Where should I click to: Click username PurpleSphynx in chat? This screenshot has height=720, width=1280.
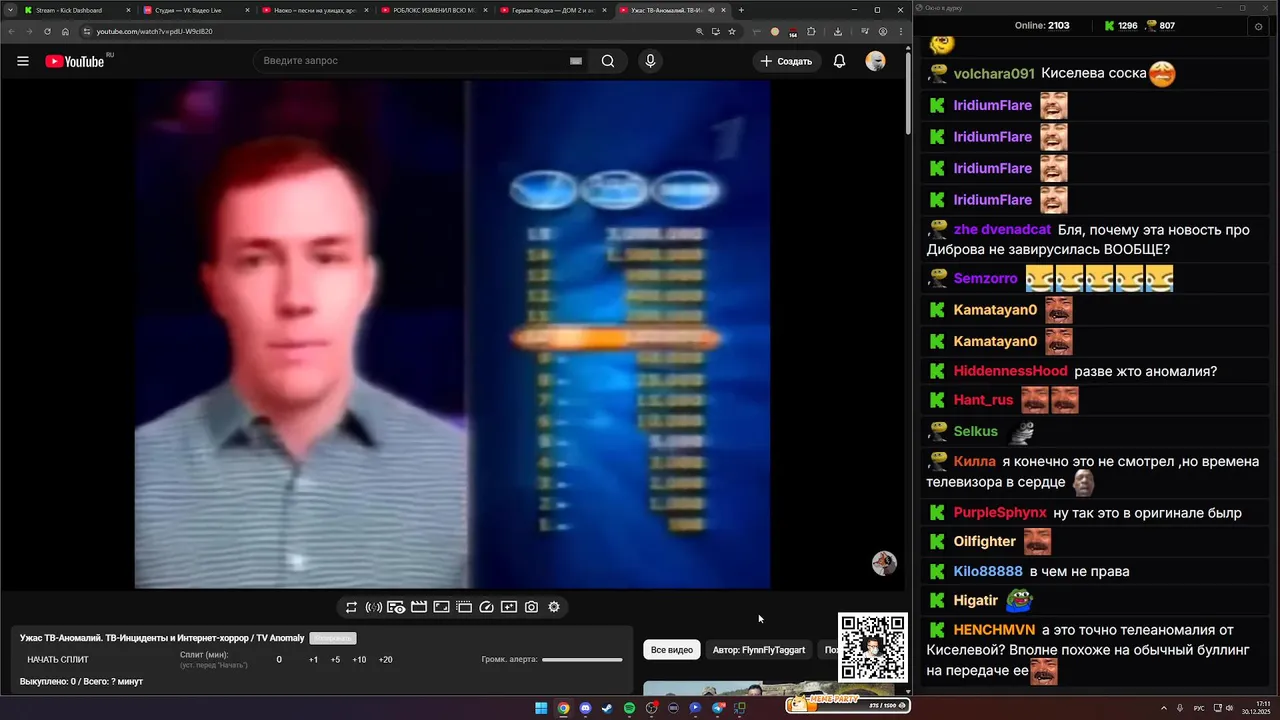coord(1000,513)
